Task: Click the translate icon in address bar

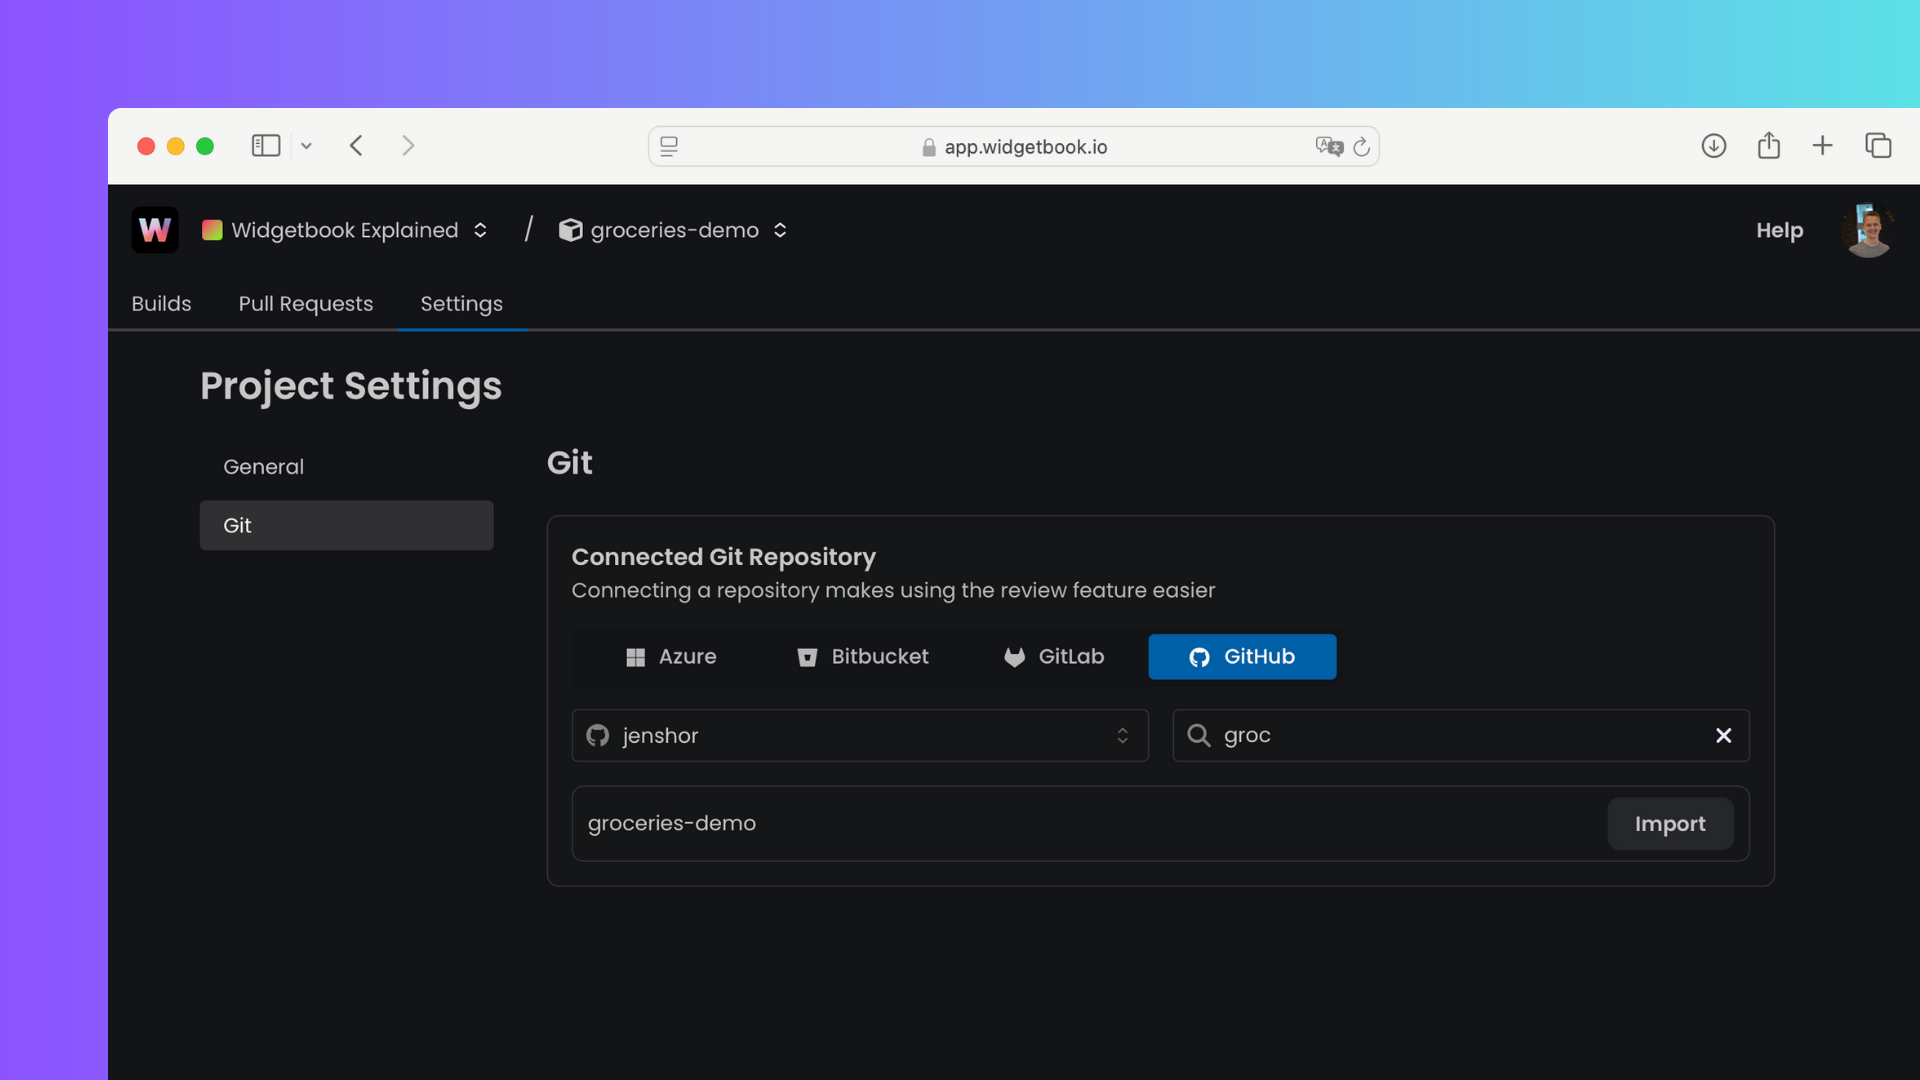Action: click(x=1328, y=147)
